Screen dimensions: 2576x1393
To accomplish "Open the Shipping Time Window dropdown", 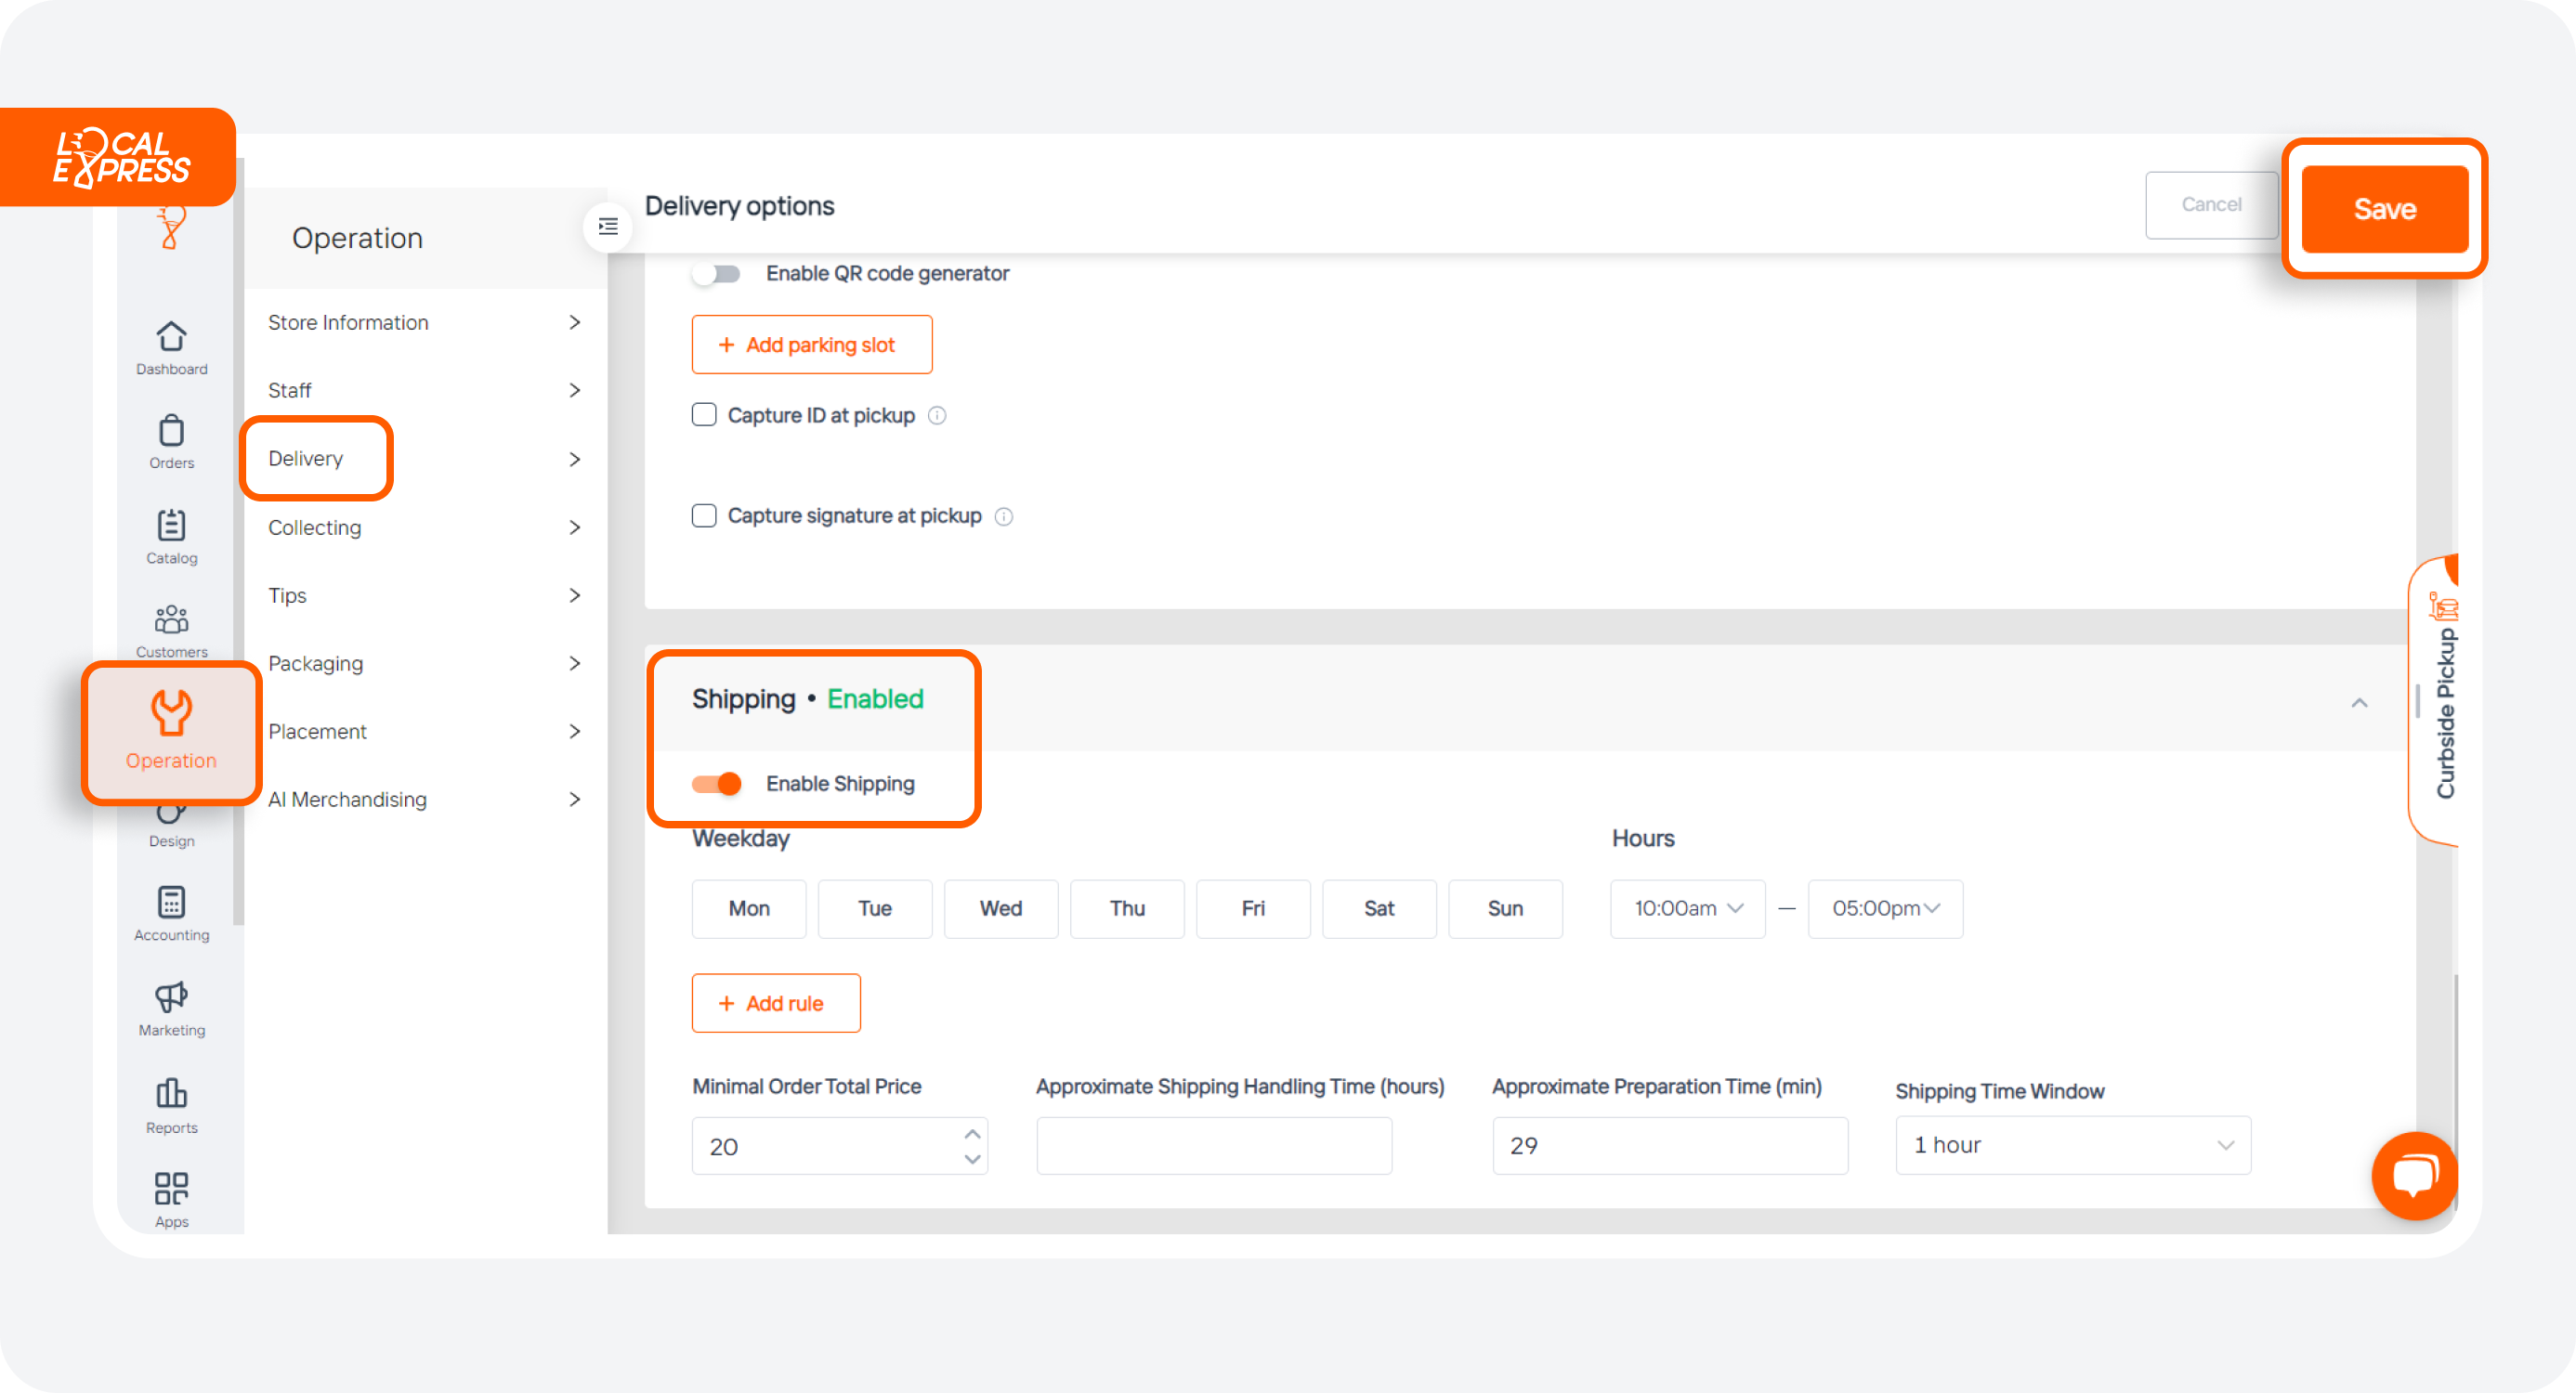I will [x=2072, y=1145].
